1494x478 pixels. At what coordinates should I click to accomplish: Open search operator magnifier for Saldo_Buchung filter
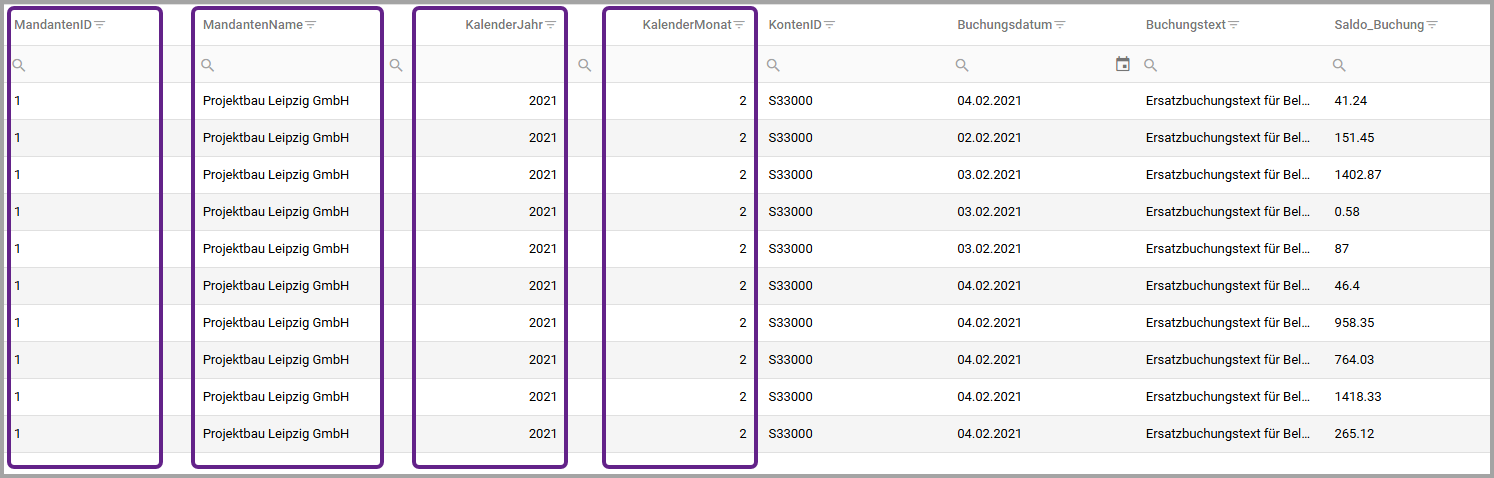click(1339, 65)
